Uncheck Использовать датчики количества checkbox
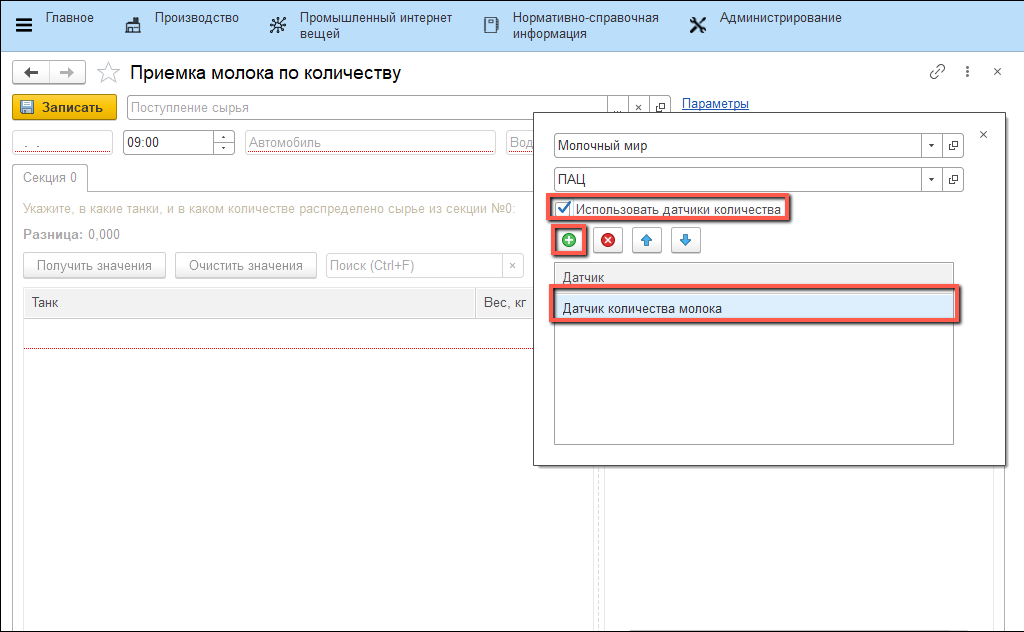Viewport: 1024px width, 632px height. point(564,209)
